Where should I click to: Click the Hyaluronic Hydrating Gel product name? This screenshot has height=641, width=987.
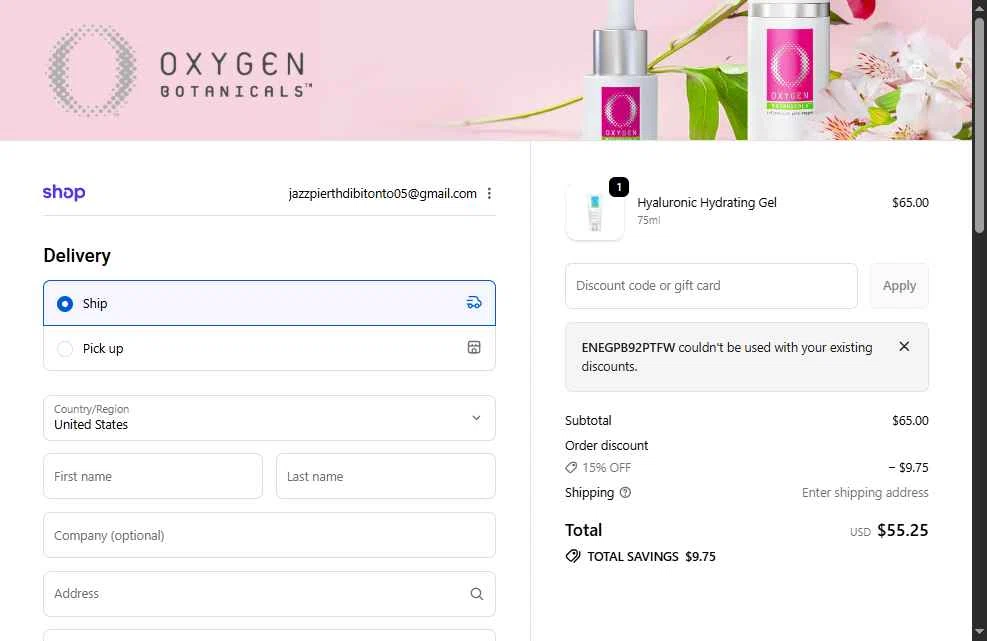[x=707, y=202]
